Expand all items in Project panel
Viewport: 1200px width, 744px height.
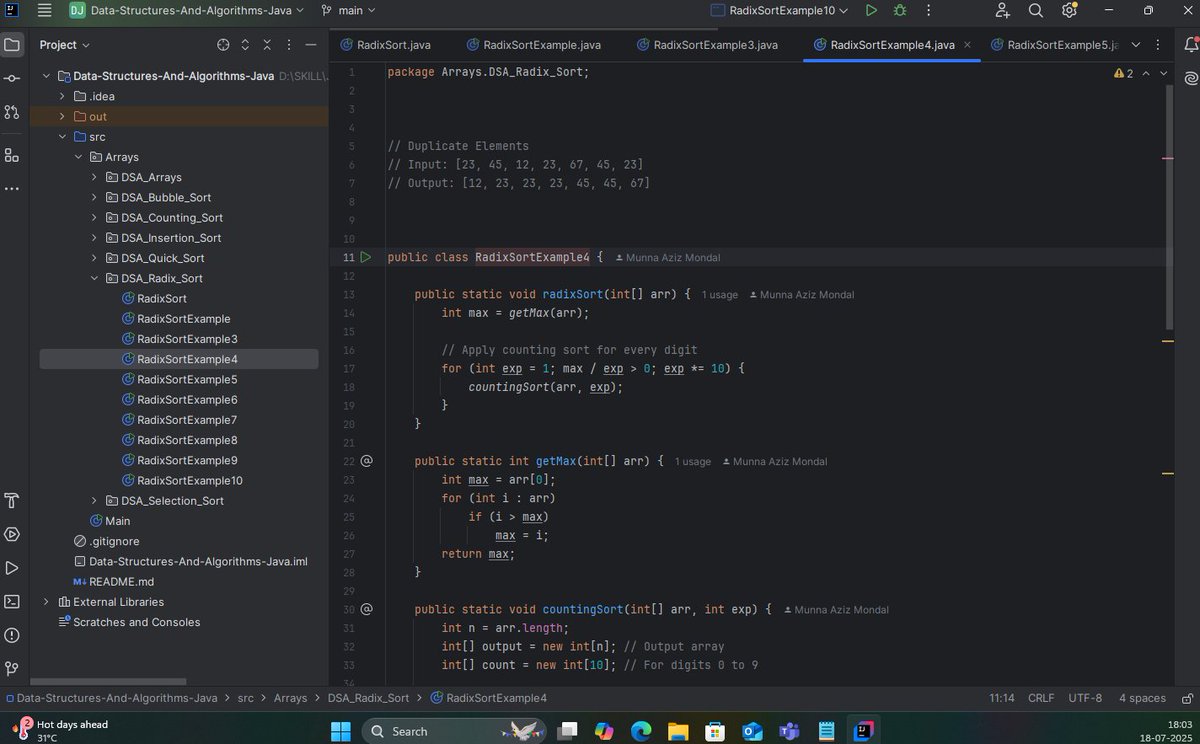pyautogui.click(x=245, y=45)
